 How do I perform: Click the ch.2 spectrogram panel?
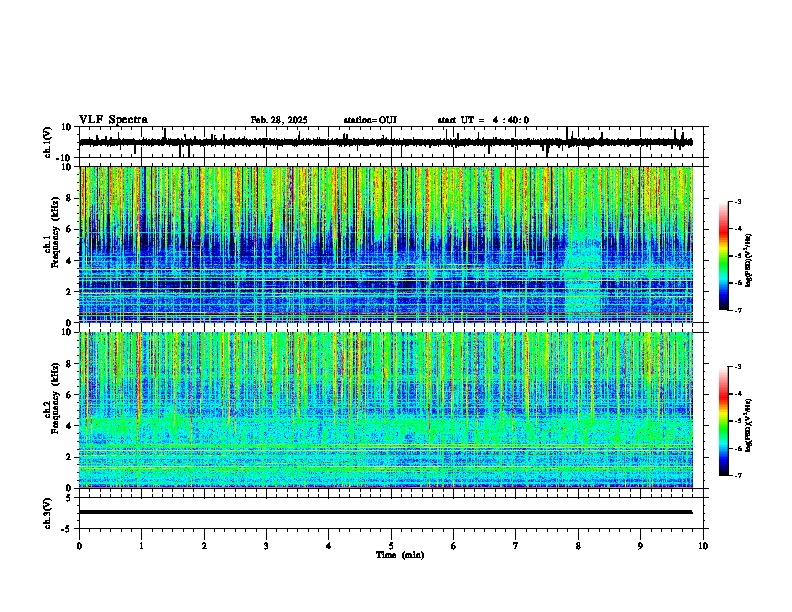[x=386, y=410]
